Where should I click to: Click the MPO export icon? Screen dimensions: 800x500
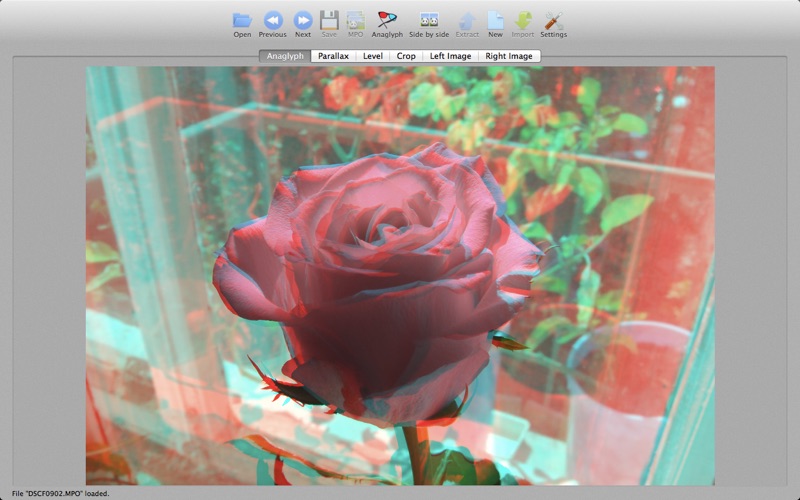click(355, 20)
